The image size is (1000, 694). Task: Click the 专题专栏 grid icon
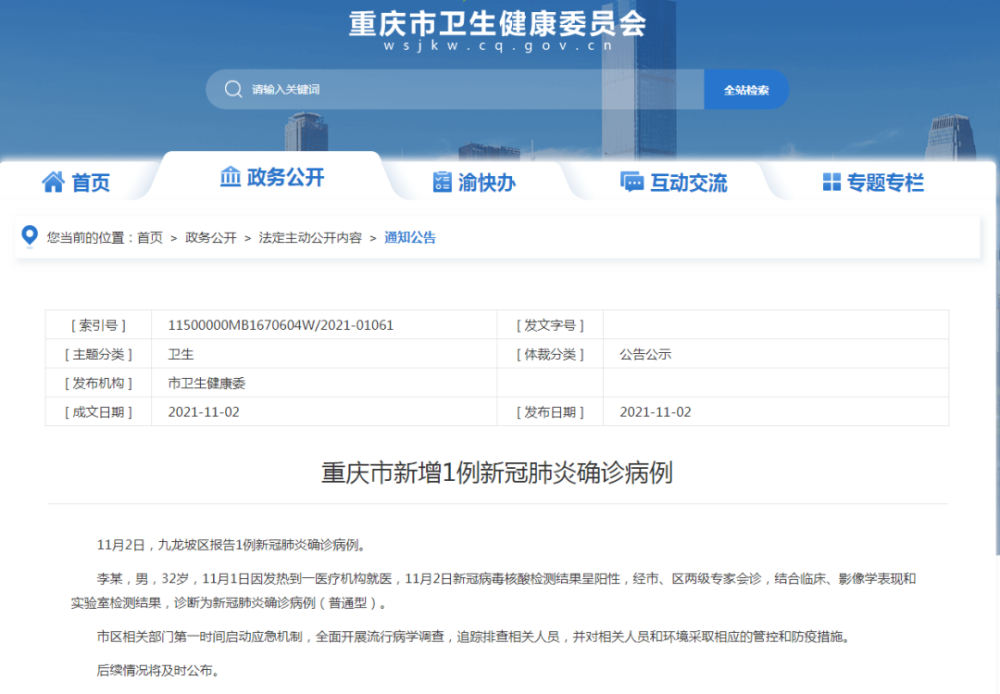tap(832, 182)
